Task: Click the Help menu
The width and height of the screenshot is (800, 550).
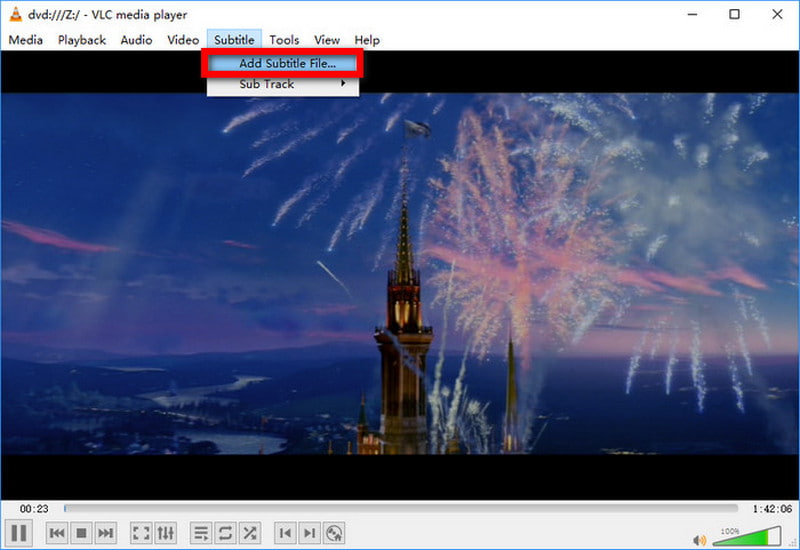Action: click(367, 40)
